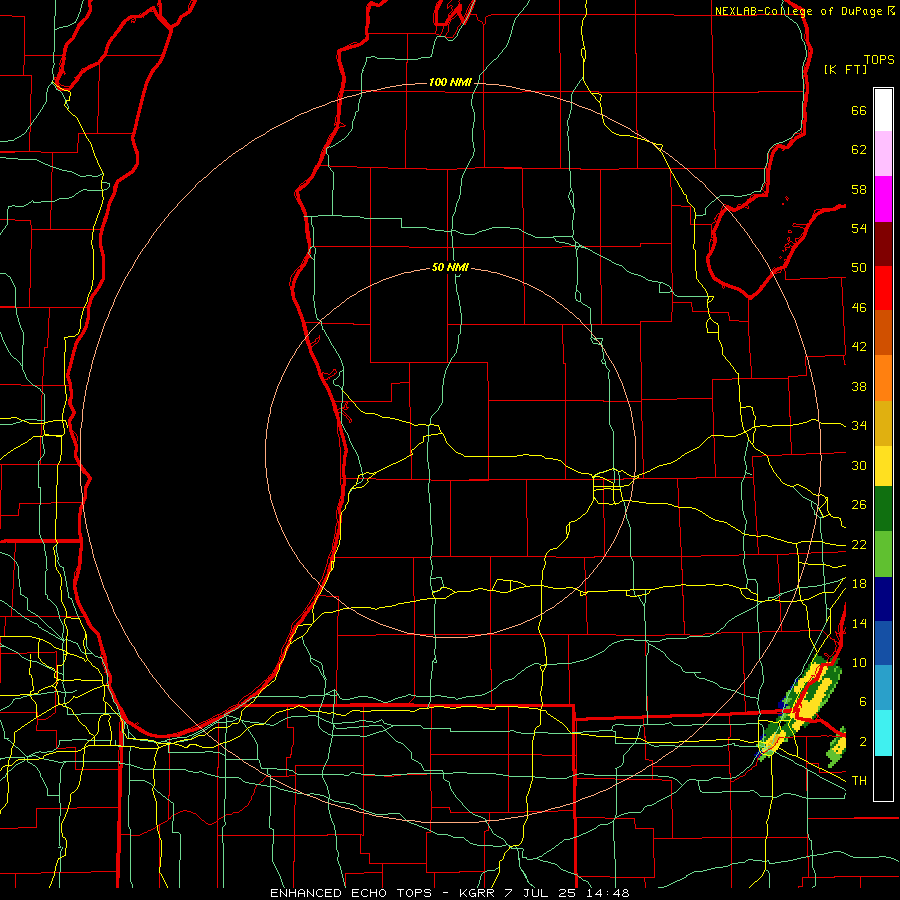
Task: Click the 62 label on the scale
Action: tap(859, 150)
